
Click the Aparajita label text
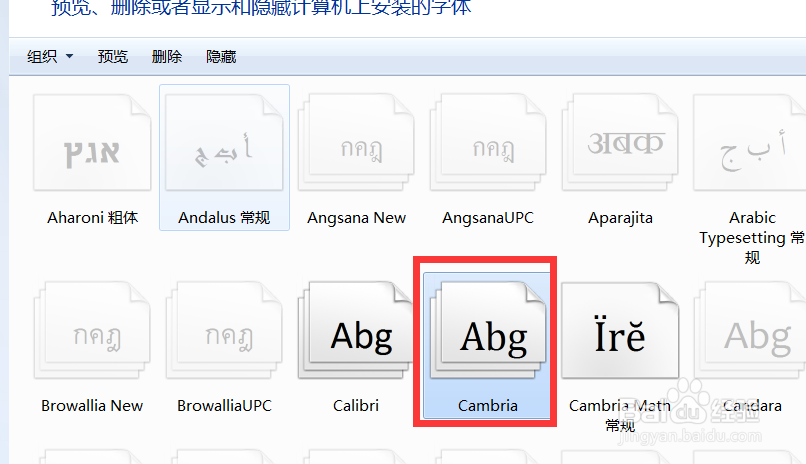[x=620, y=218]
